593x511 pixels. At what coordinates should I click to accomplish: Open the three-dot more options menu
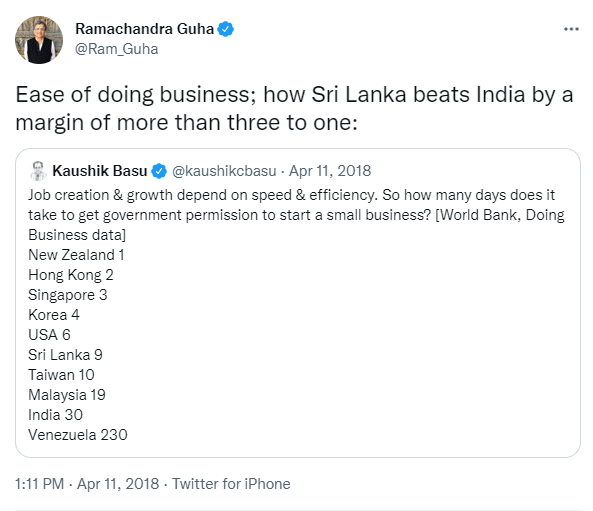pos(571,29)
